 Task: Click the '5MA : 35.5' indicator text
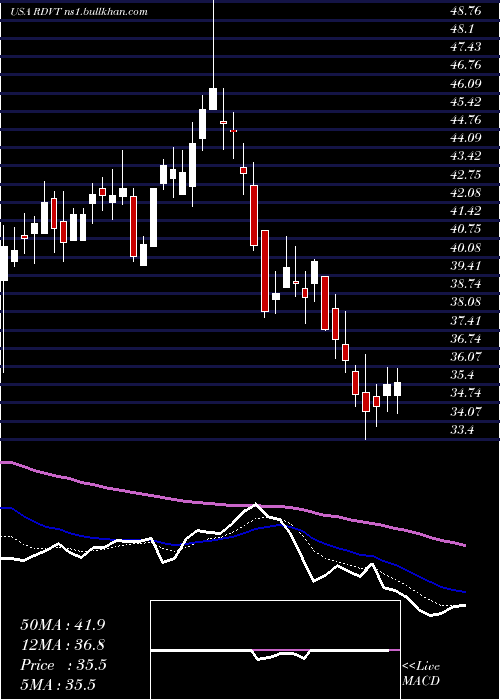58,685
